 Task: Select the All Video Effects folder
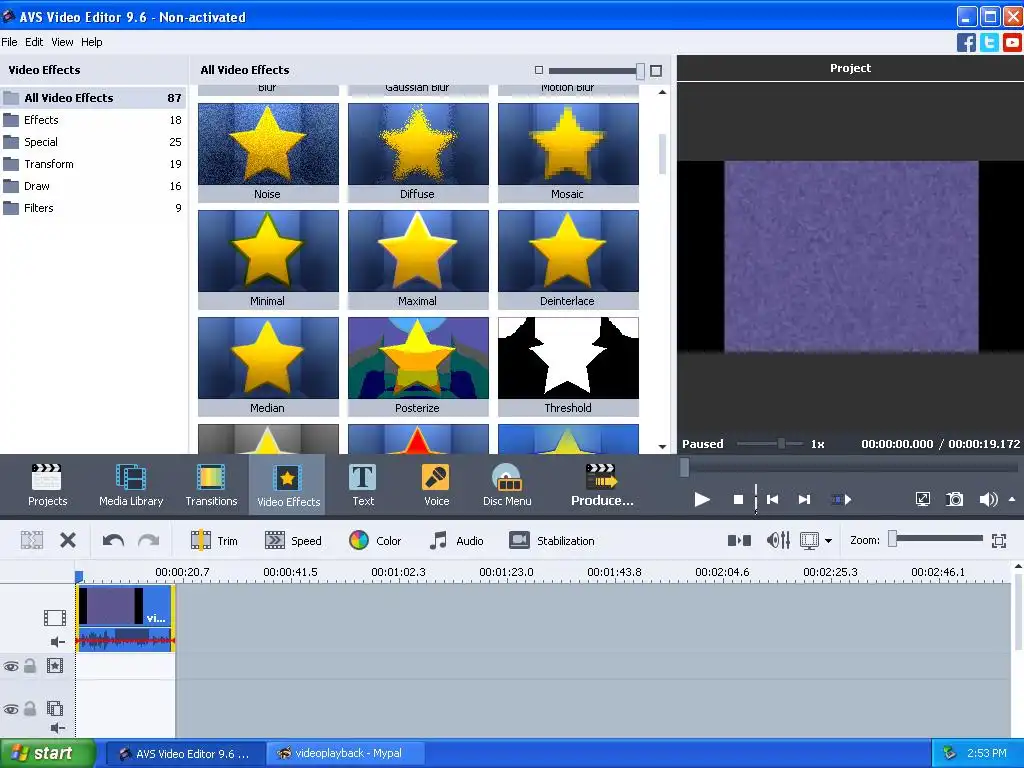click(93, 98)
